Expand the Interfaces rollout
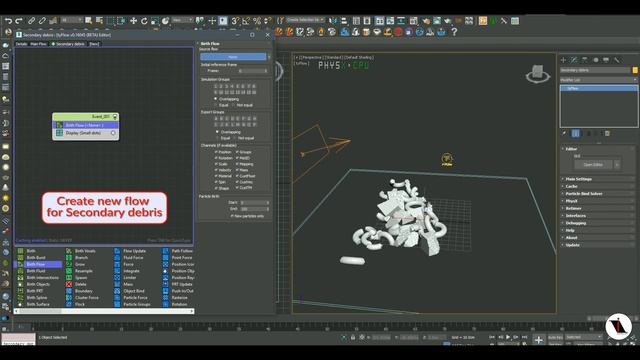 tap(598, 216)
